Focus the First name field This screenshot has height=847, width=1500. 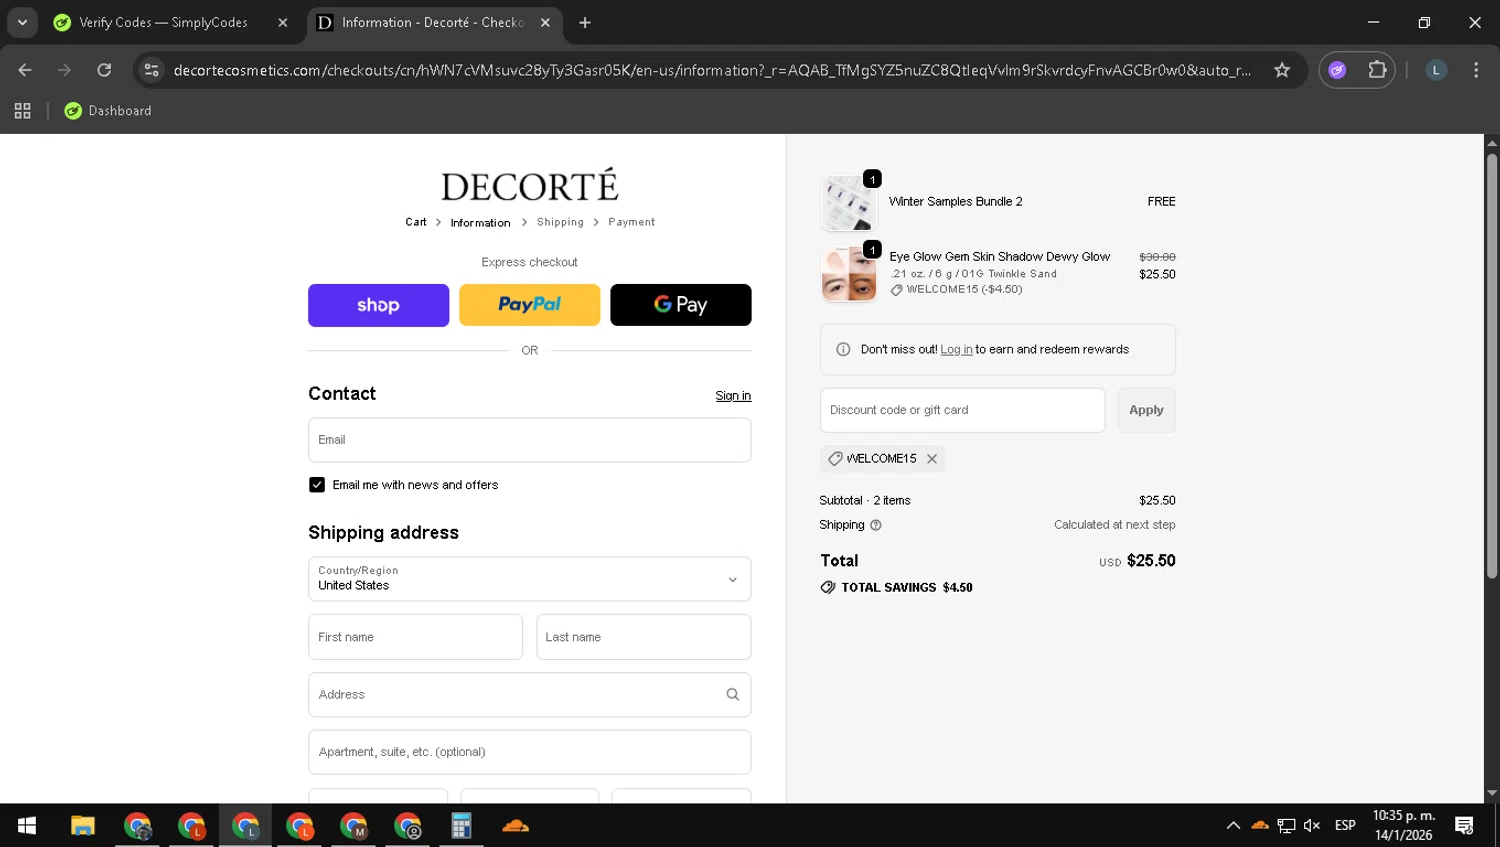click(415, 637)
